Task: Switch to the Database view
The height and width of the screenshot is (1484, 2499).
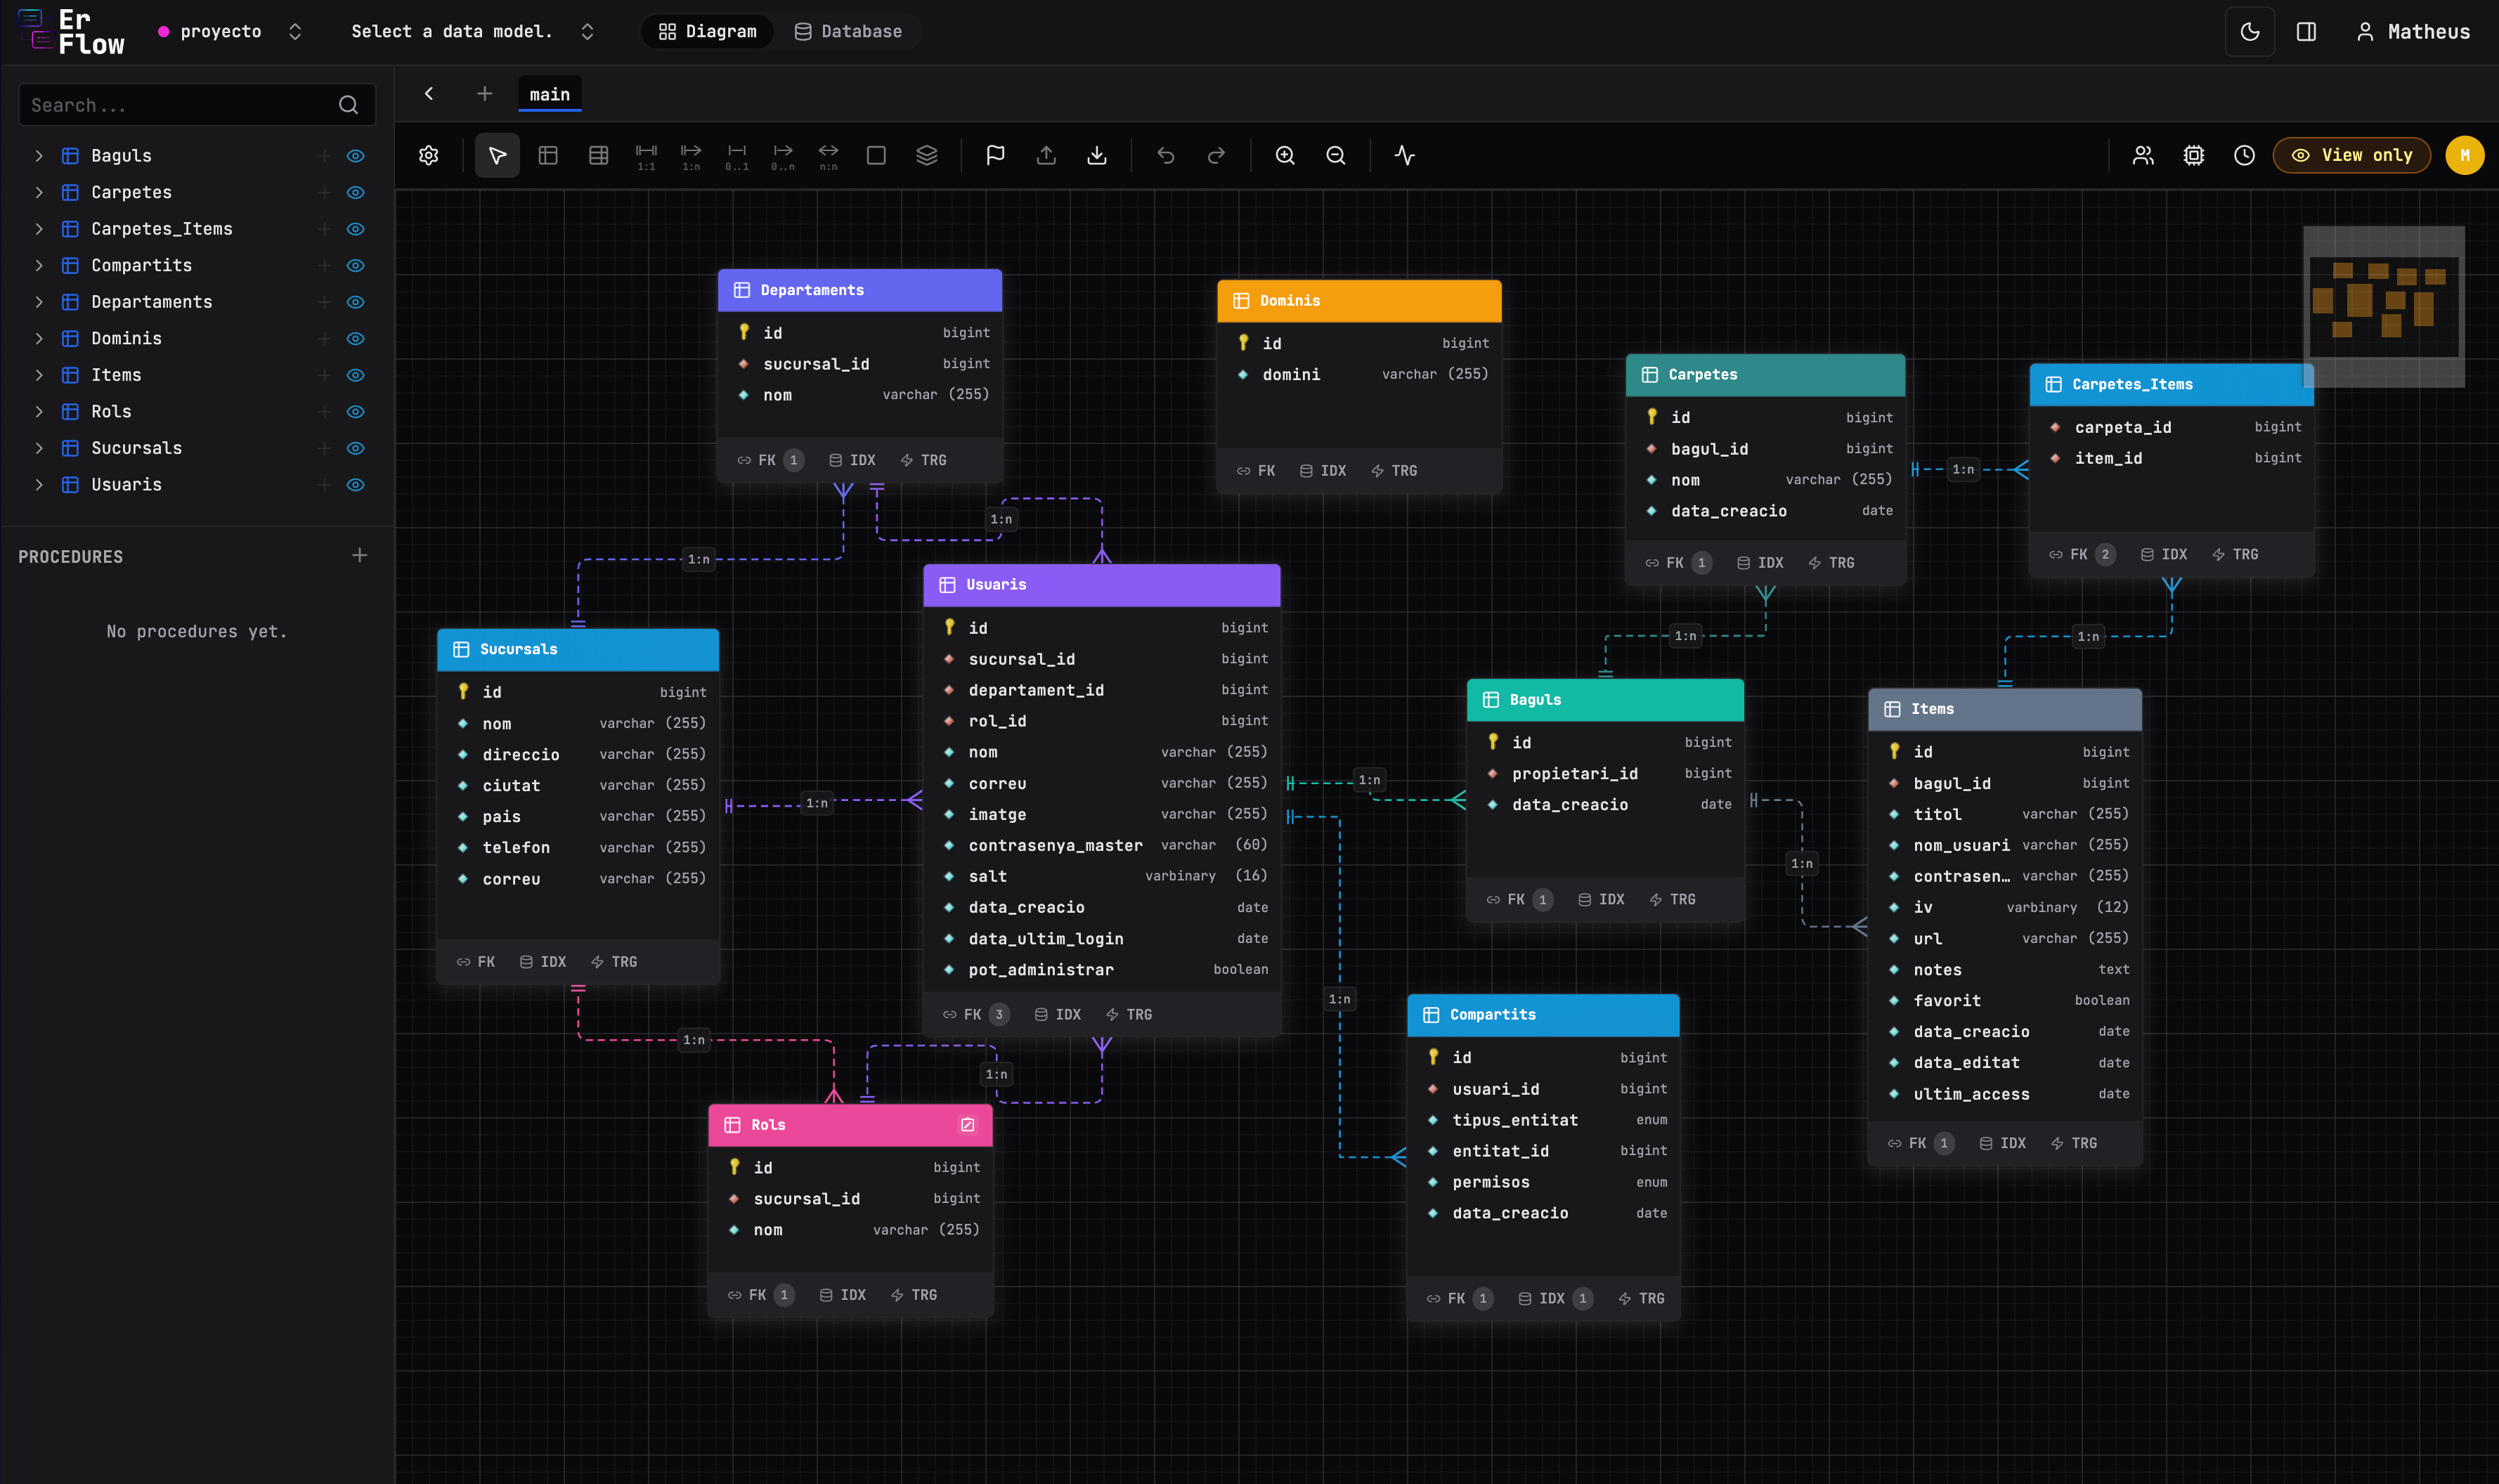Action: (848, 31)
